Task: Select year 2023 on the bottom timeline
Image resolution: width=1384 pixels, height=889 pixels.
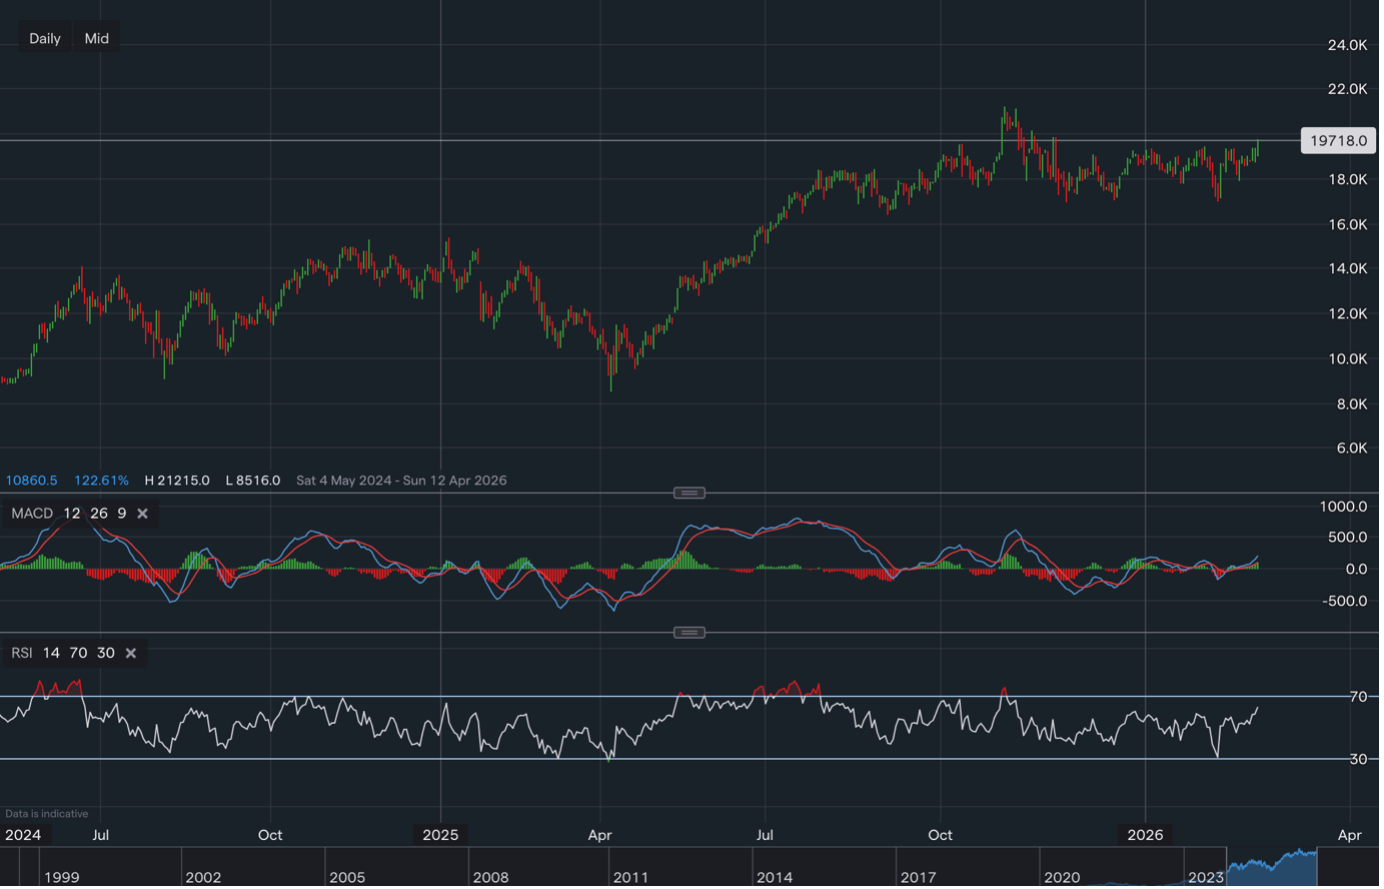Action: coord(1205,877)
